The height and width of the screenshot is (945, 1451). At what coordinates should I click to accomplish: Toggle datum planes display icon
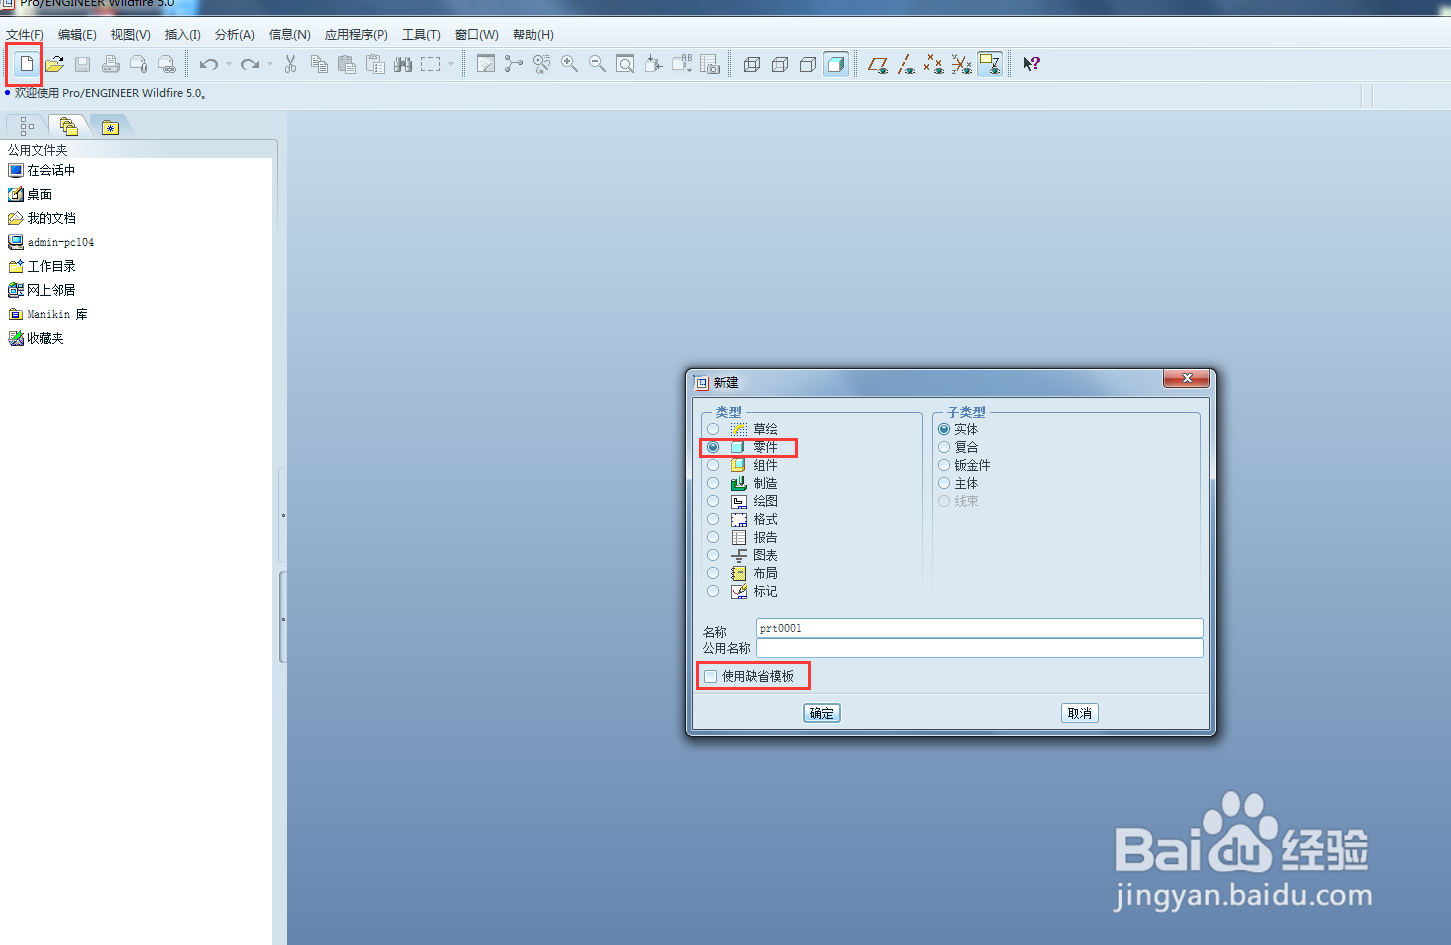point(878,64)
